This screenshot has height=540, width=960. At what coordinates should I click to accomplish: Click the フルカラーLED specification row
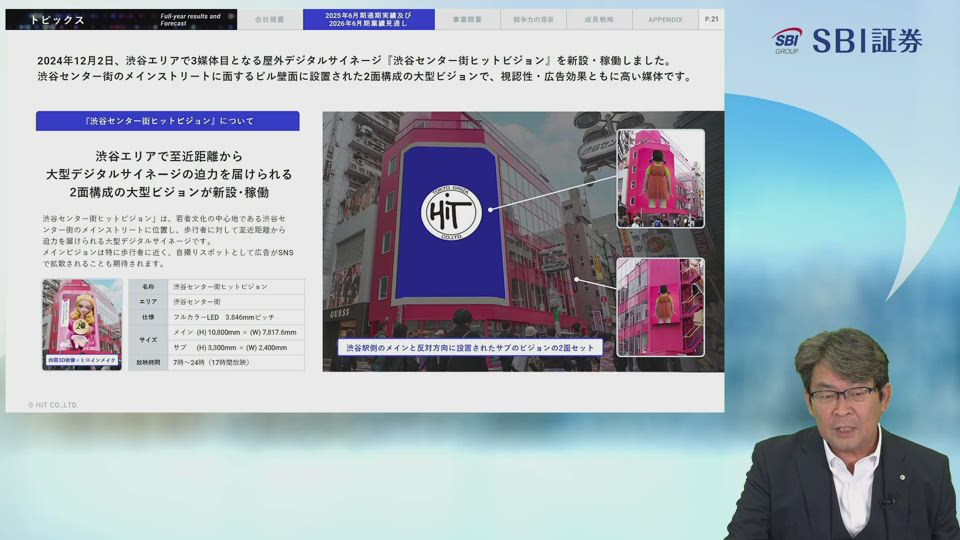point(216,316)
